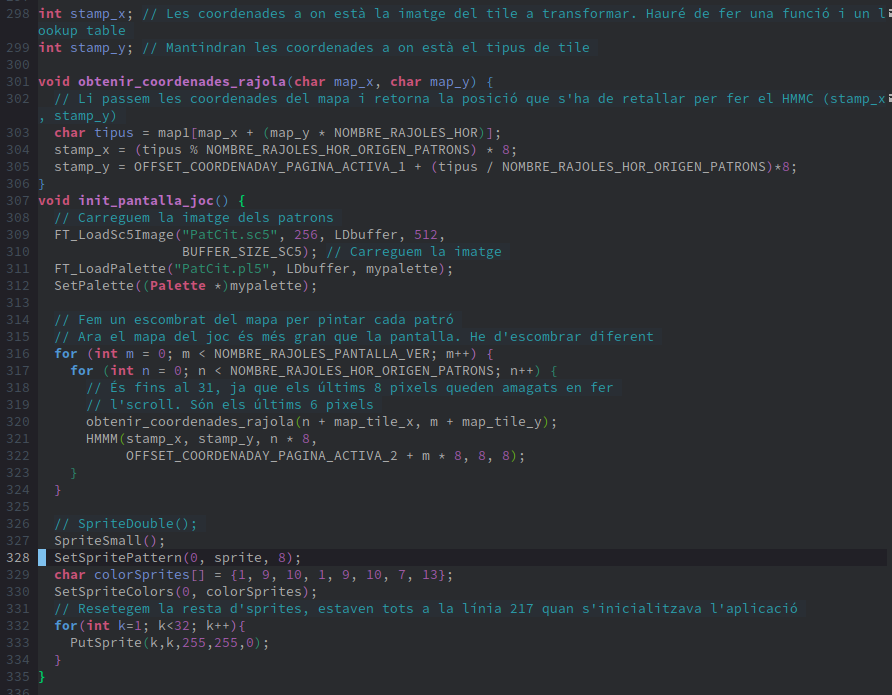Click the function name obtenir_coordenades_rajola on line 301
This screenshot has width=892, height=695.
(x=182, y=82)
